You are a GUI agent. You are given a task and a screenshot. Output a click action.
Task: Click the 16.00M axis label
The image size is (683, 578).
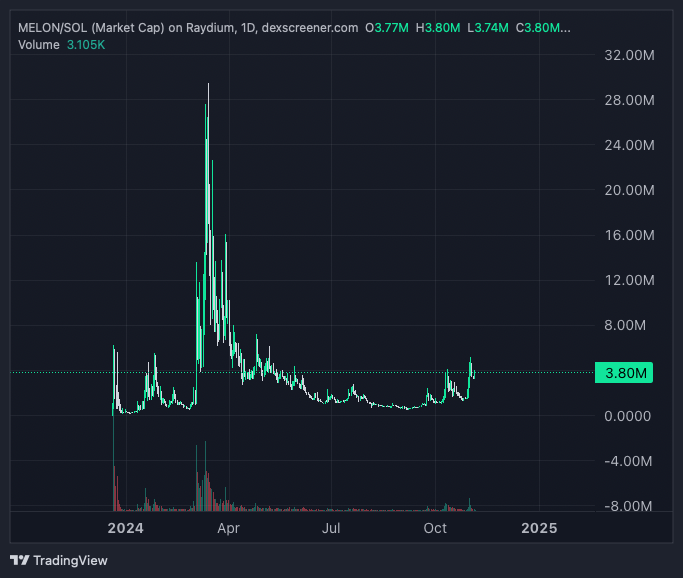tap(629, 235)
